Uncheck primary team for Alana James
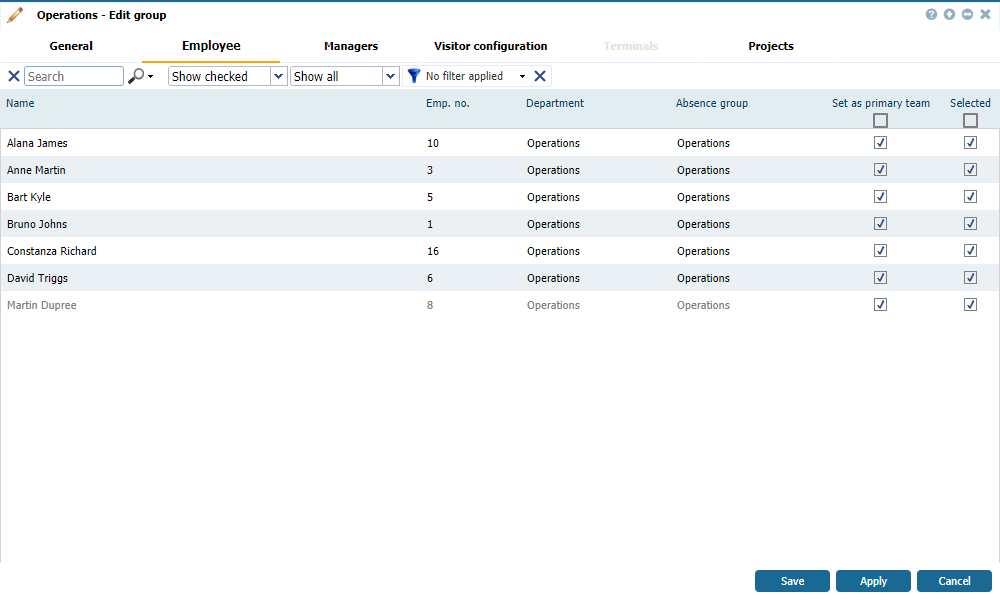This screenshot has height=600, width=1000. point(880,143)
